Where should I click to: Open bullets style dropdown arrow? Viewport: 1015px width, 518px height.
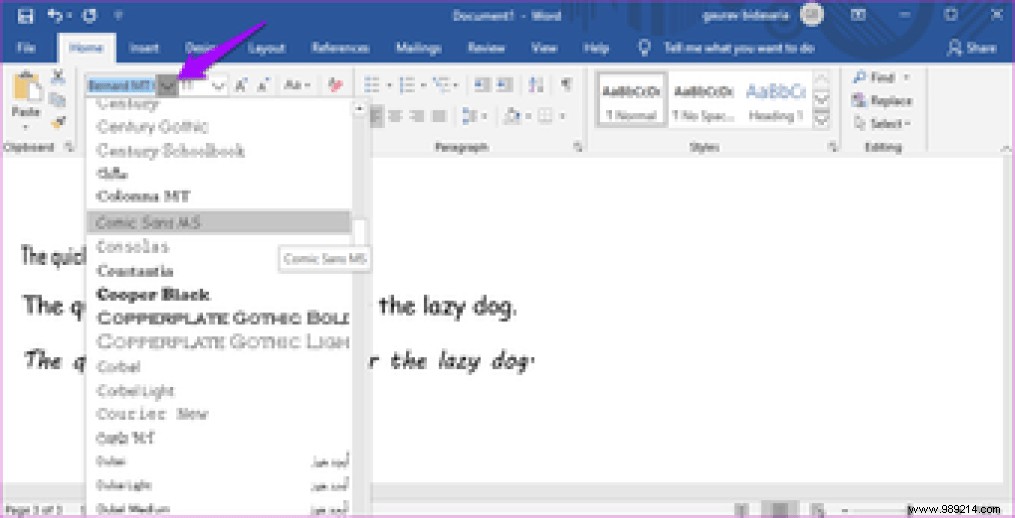389,85
